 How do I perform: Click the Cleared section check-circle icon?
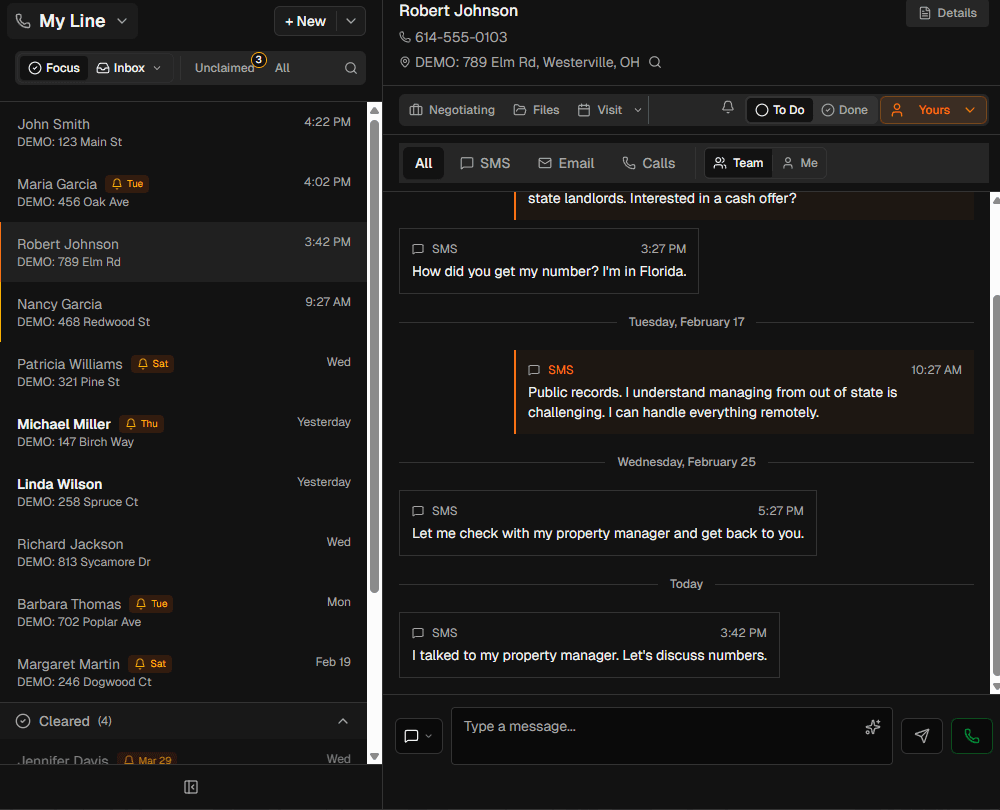pos(23,721)
